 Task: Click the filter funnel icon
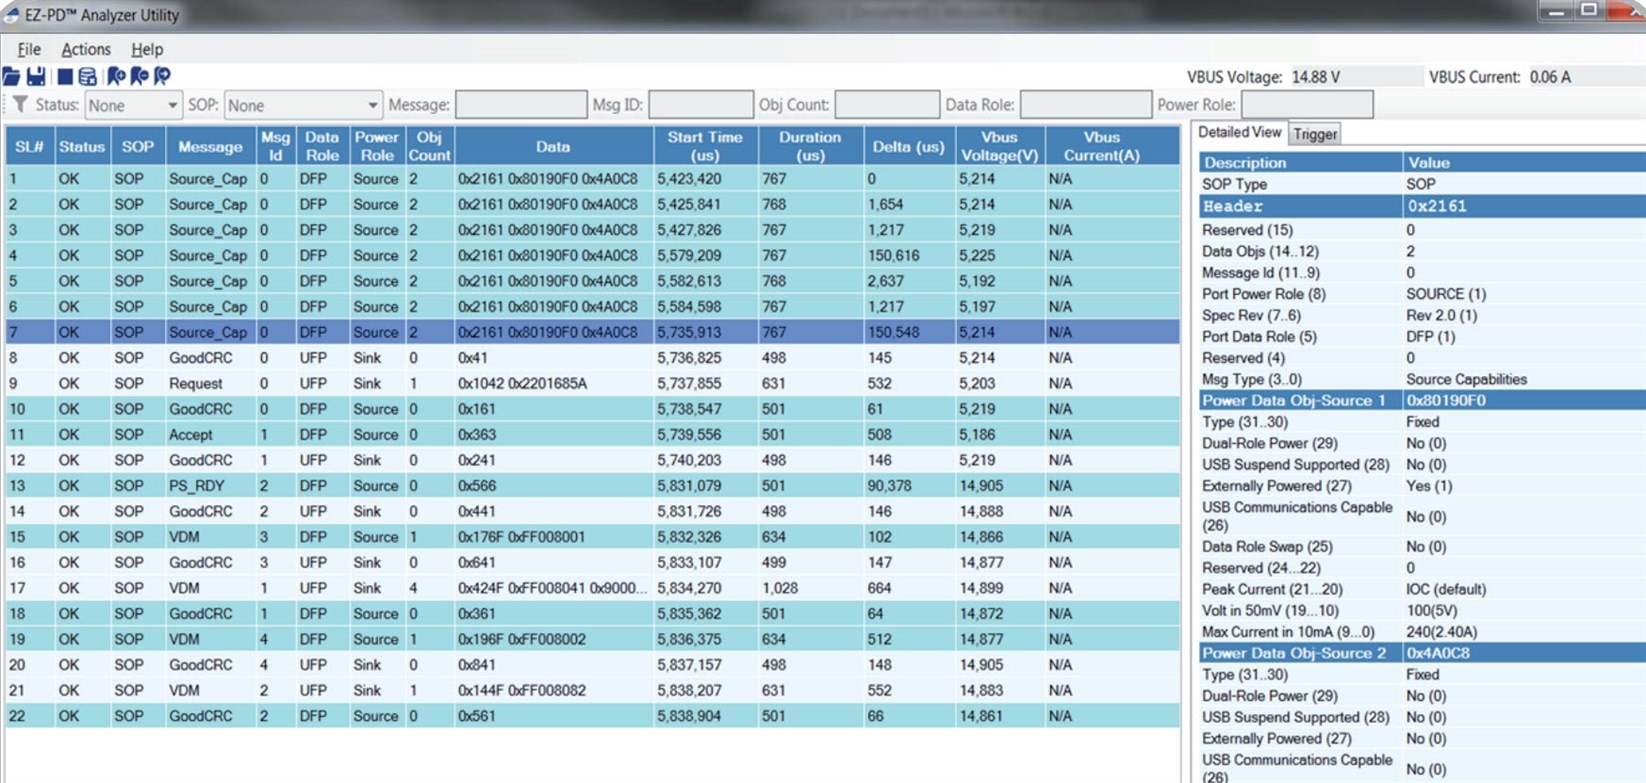coord(19,105)
